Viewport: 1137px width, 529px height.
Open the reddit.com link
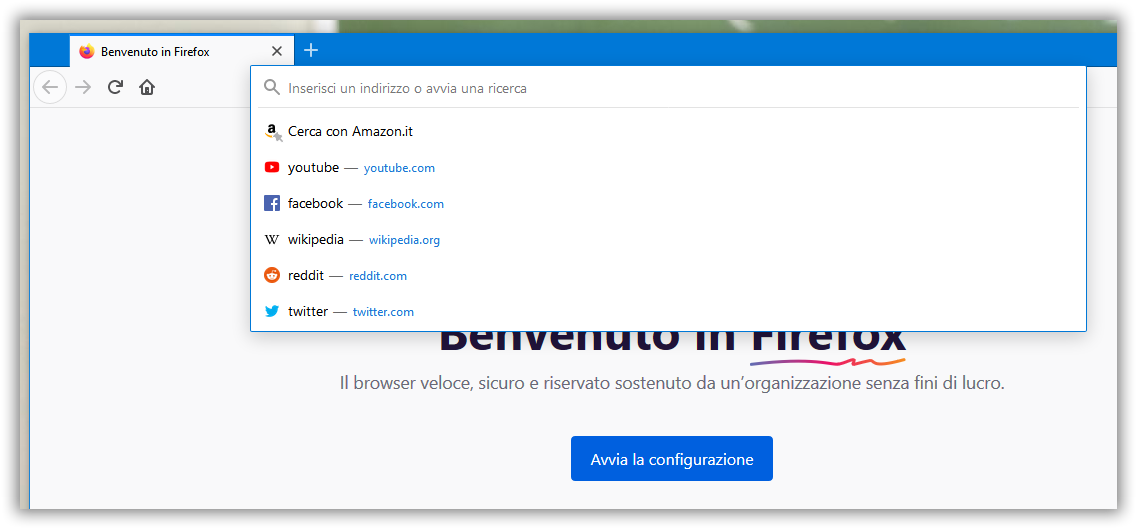pos(378,276)
